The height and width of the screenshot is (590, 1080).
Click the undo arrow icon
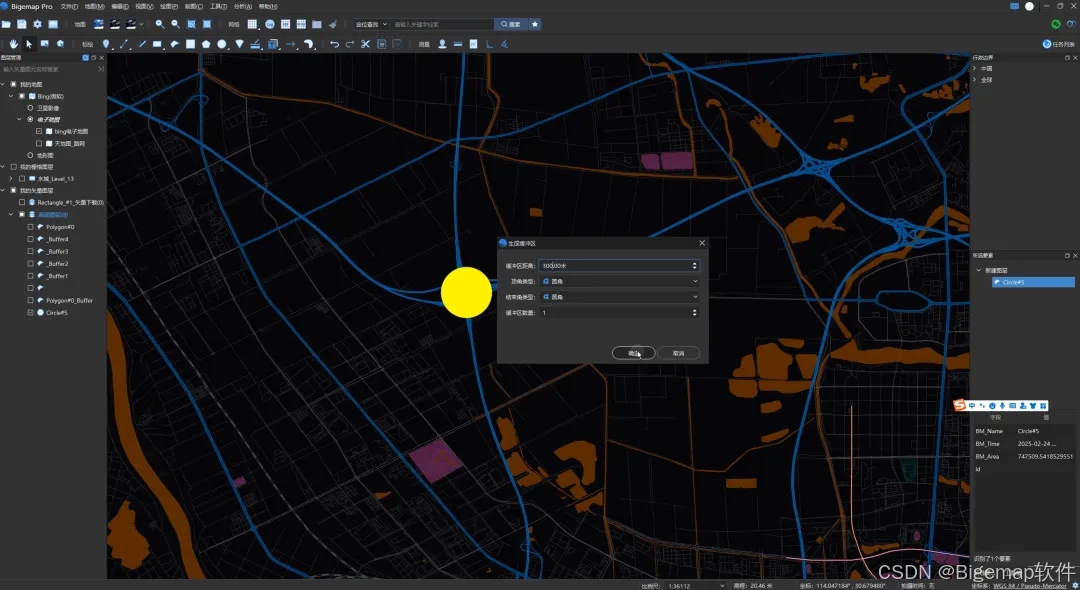pos(334,44)
